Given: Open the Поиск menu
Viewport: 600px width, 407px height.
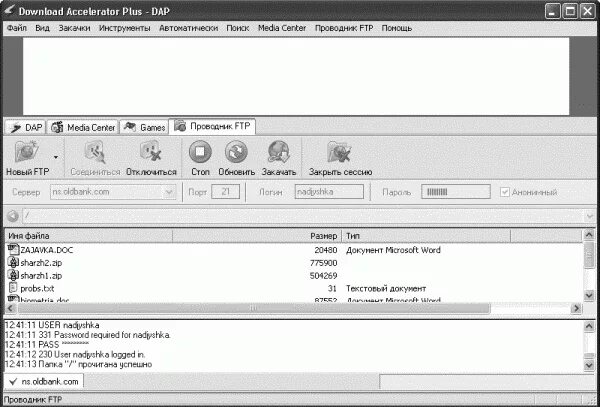Looking at the screenshot, I should pyautogui.click(x=238, y=28).
